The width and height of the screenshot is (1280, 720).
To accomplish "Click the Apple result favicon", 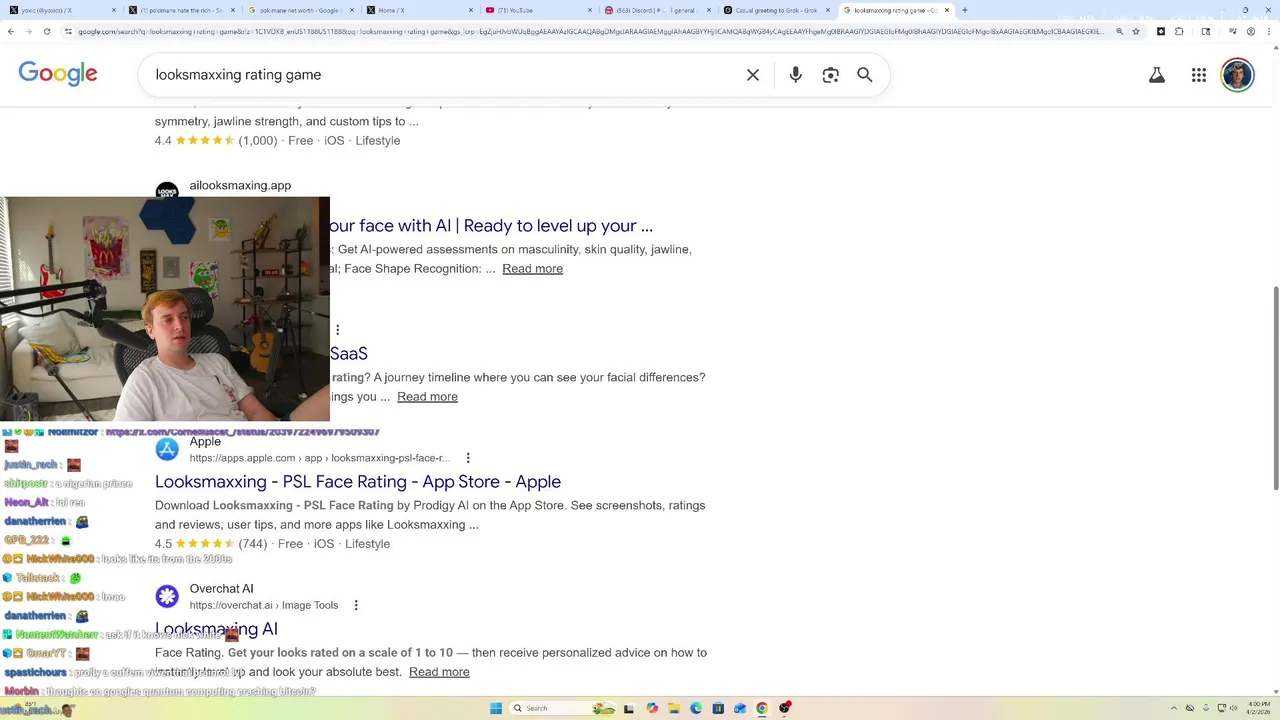I will coord(167,449).
